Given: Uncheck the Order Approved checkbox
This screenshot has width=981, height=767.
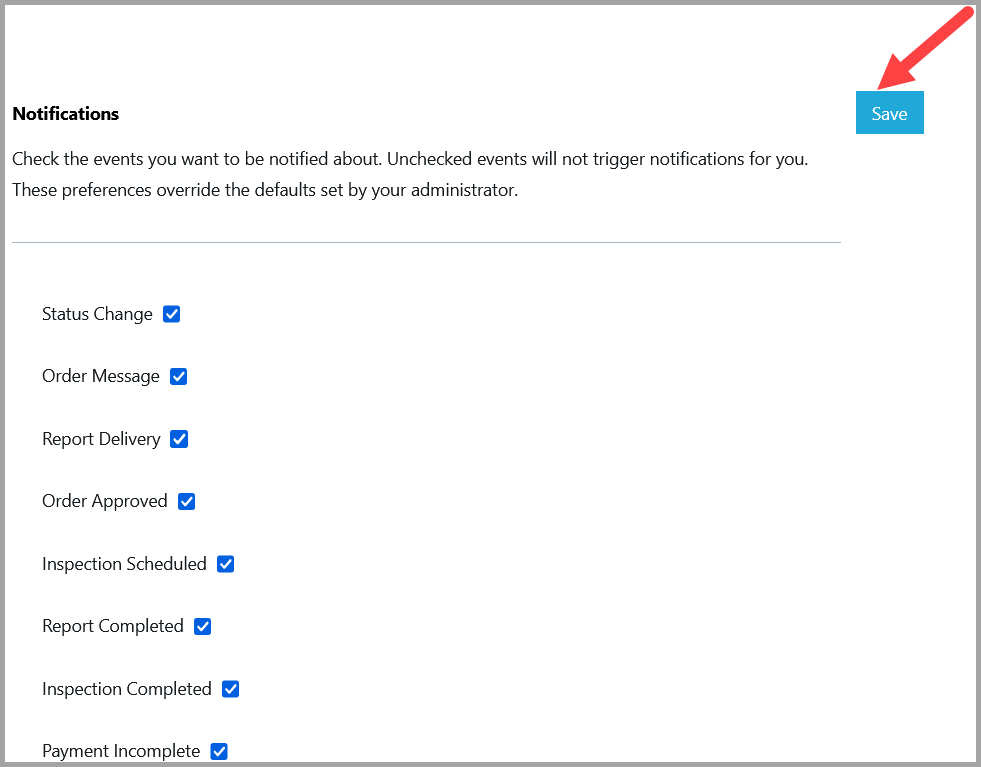Looking at the screenshot, I should [186, 502].
